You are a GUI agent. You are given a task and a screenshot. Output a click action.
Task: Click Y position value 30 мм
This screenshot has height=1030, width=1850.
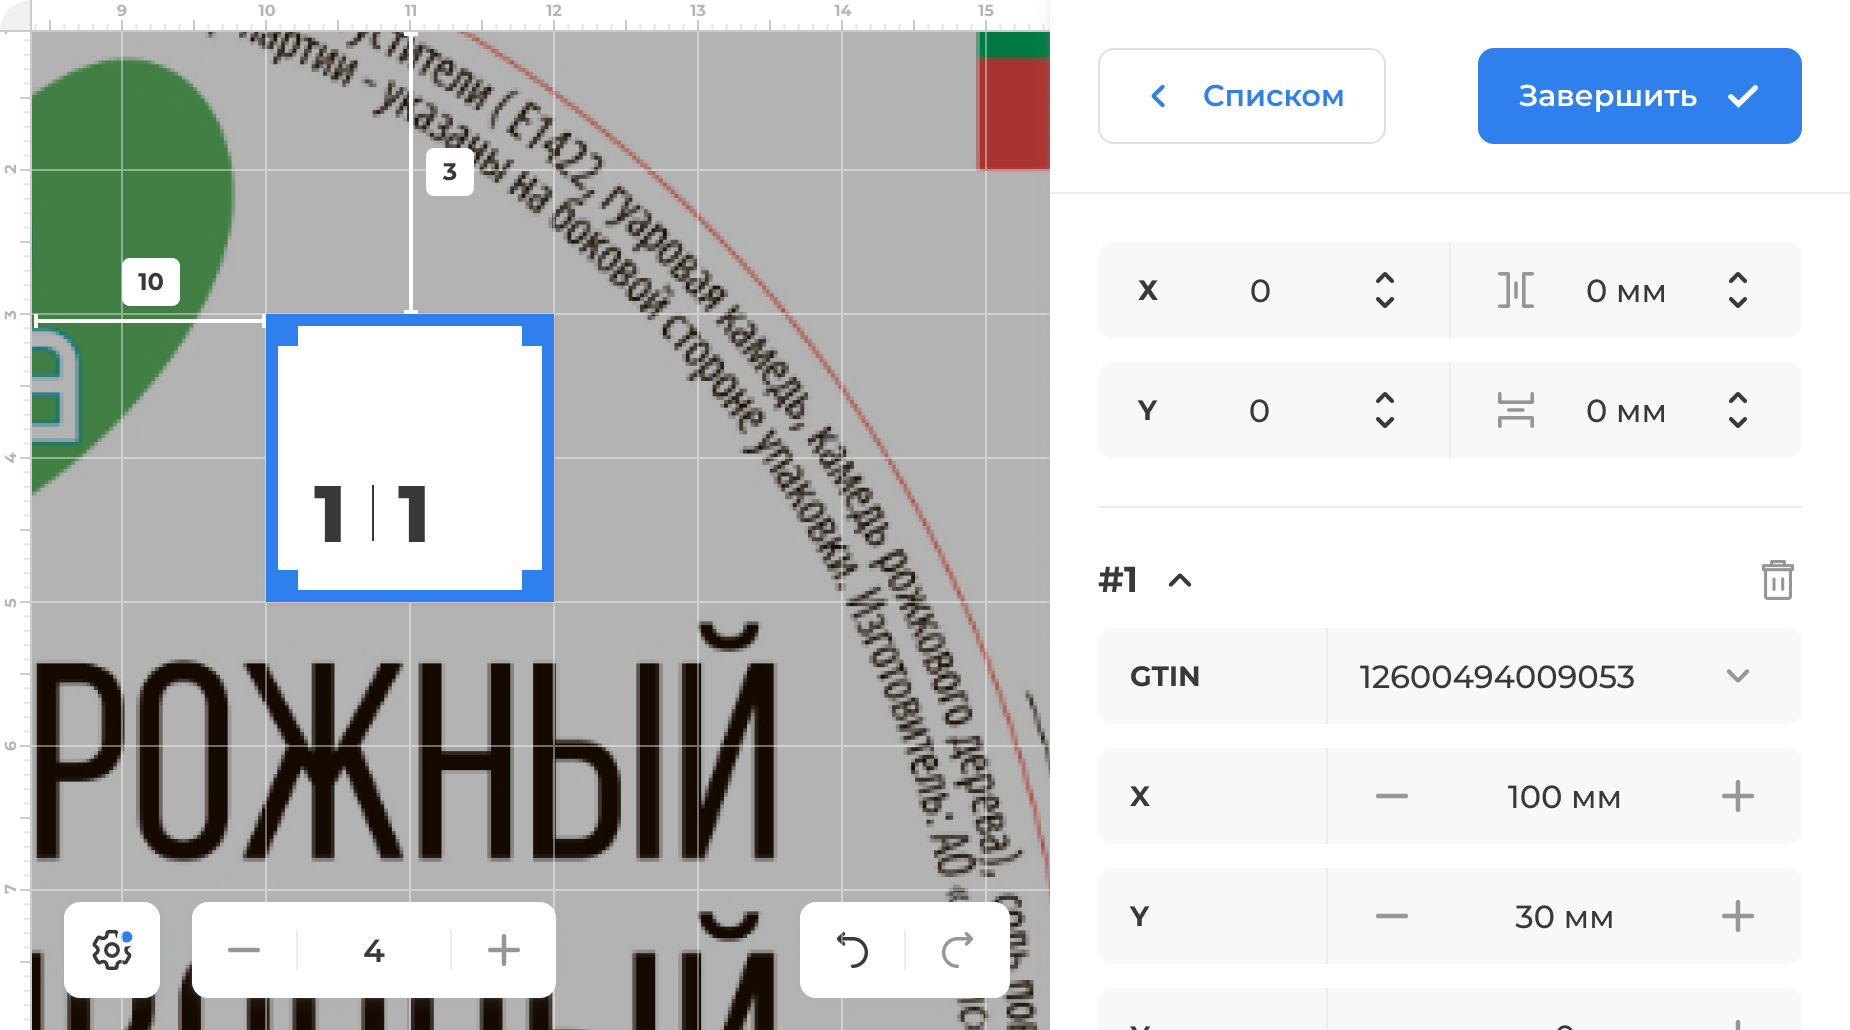coord(1564,917)
